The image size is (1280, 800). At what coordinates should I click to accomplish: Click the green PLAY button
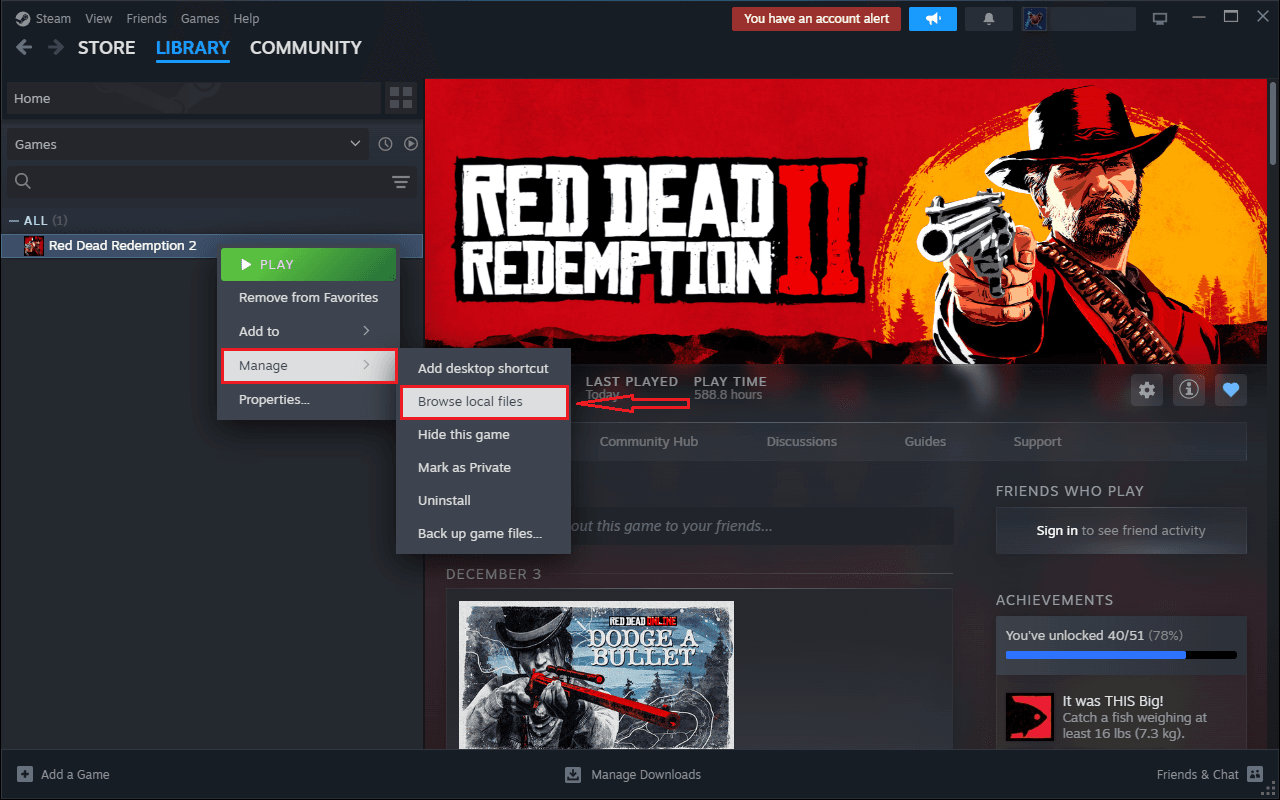coord(308,264)
